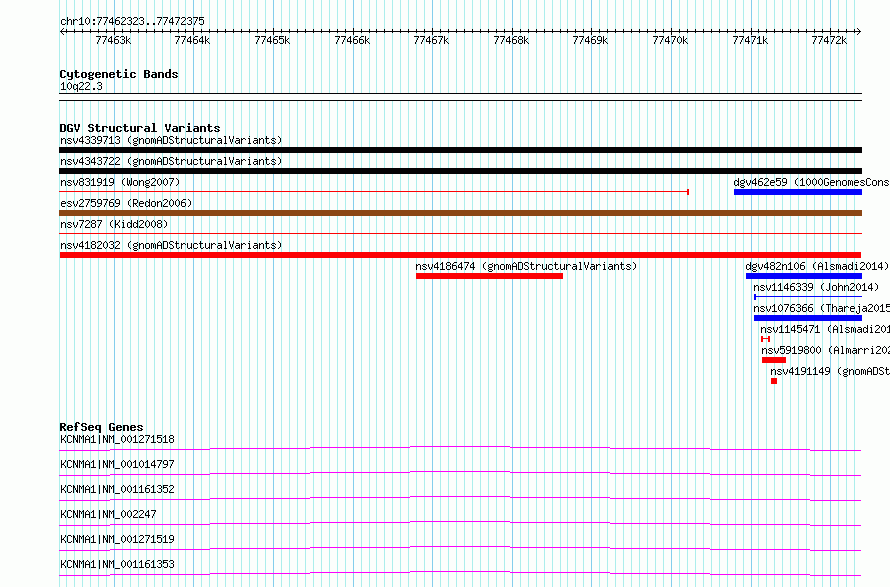Open the nsv1146339 (John2014) label
Viewport: 890px width, 587px height.
(816, 287)
